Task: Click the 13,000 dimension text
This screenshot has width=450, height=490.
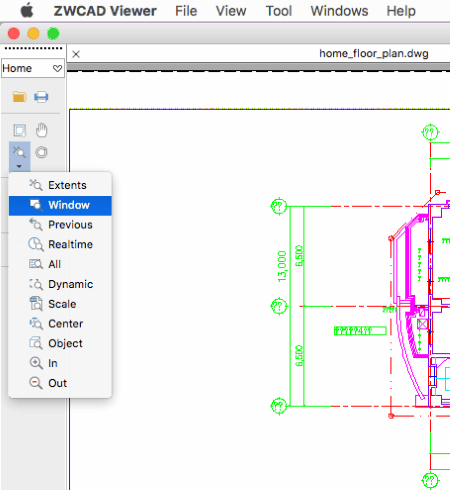Action: tap(282, 266)
